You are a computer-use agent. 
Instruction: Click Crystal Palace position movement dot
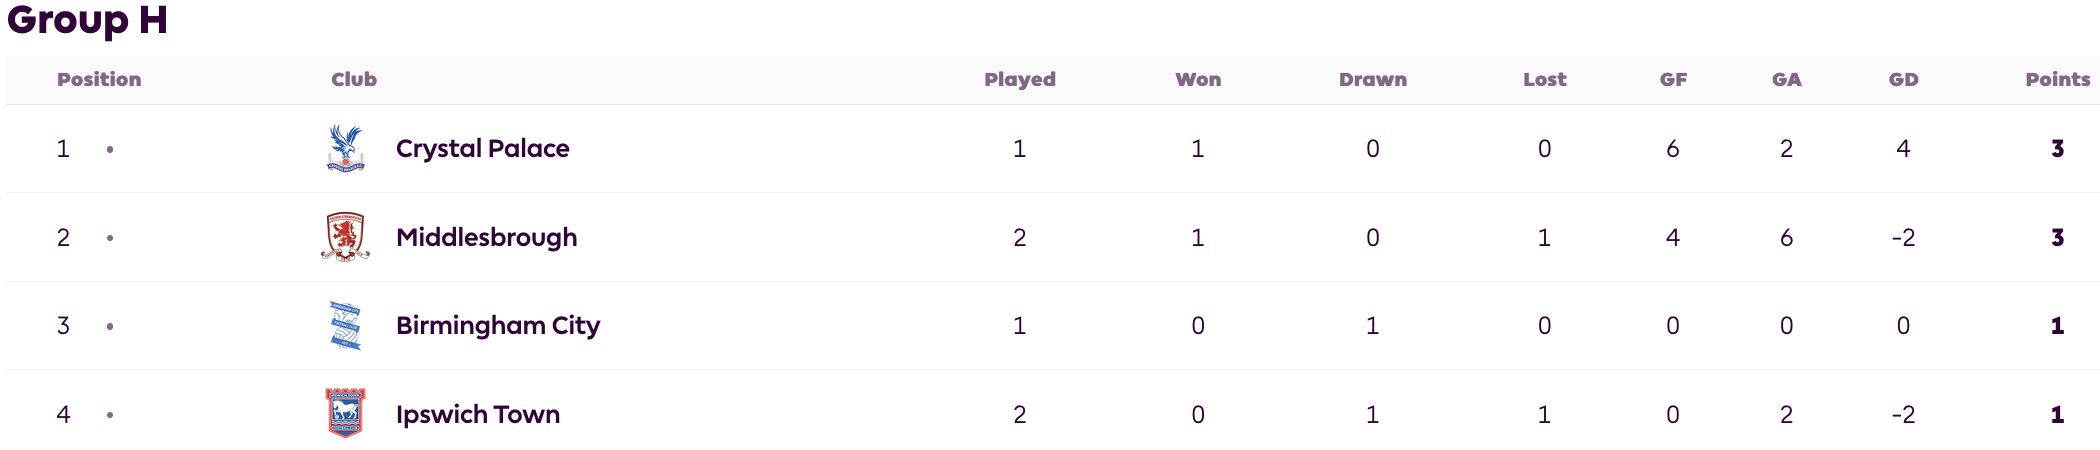pyautogui.click(x=110, y=149)
